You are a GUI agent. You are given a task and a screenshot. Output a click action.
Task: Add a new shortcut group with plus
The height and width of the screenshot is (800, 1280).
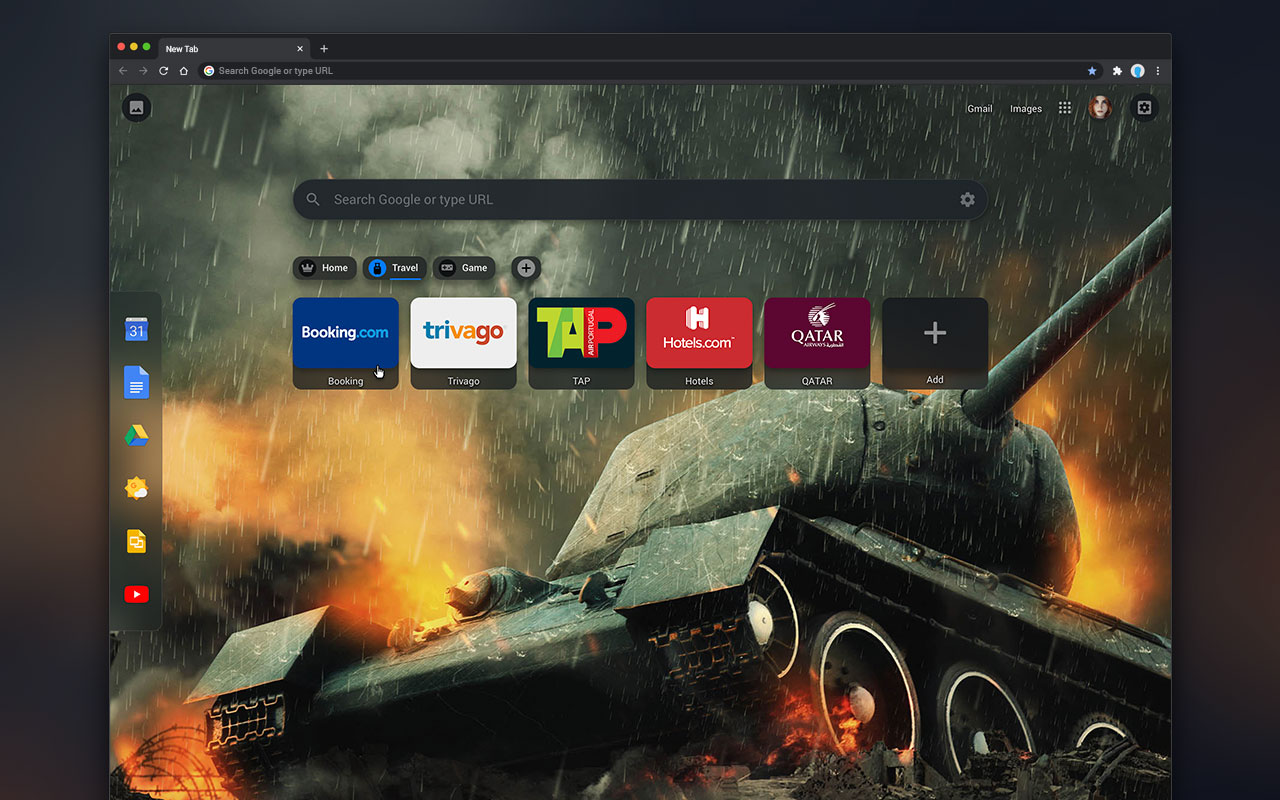pyautogui.click(x=526, y=268)
